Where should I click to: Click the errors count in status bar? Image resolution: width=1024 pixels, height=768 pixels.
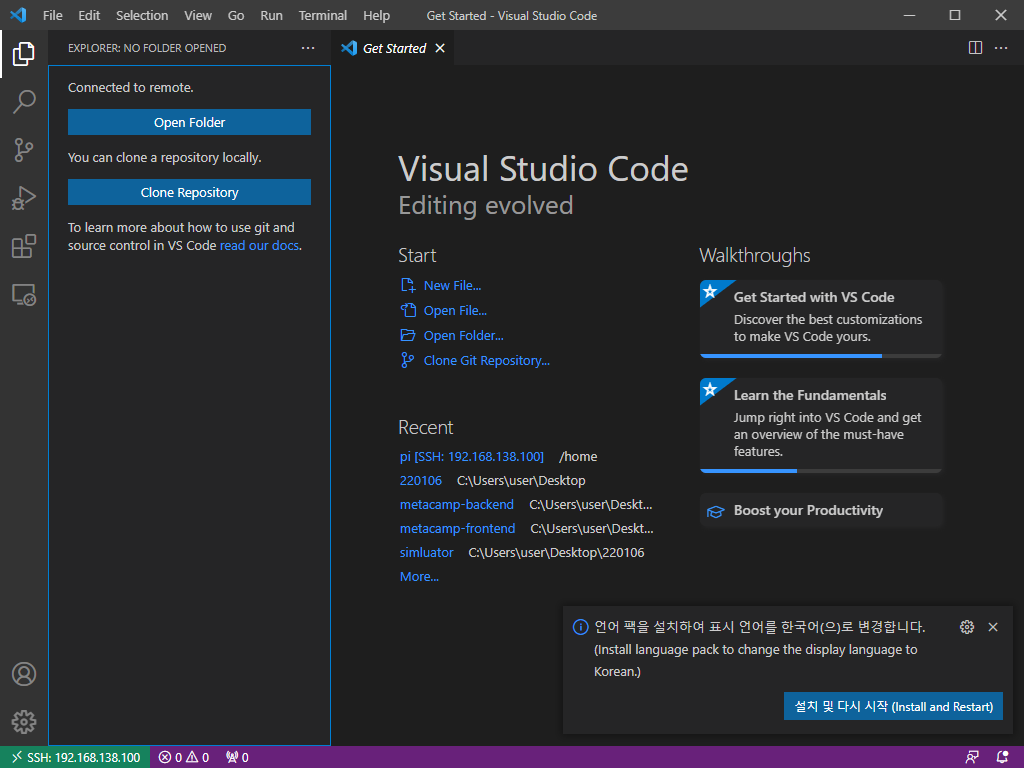[170, 758]
